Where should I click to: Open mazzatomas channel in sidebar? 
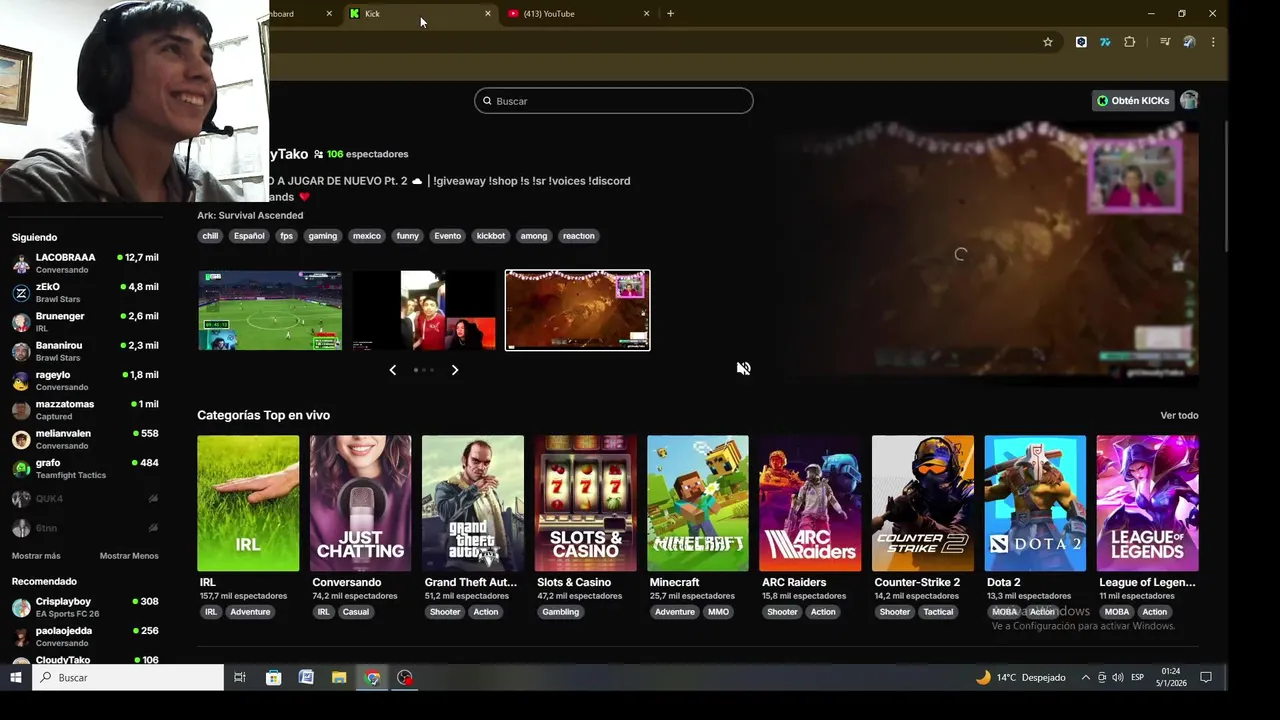[x=85, y=410]
